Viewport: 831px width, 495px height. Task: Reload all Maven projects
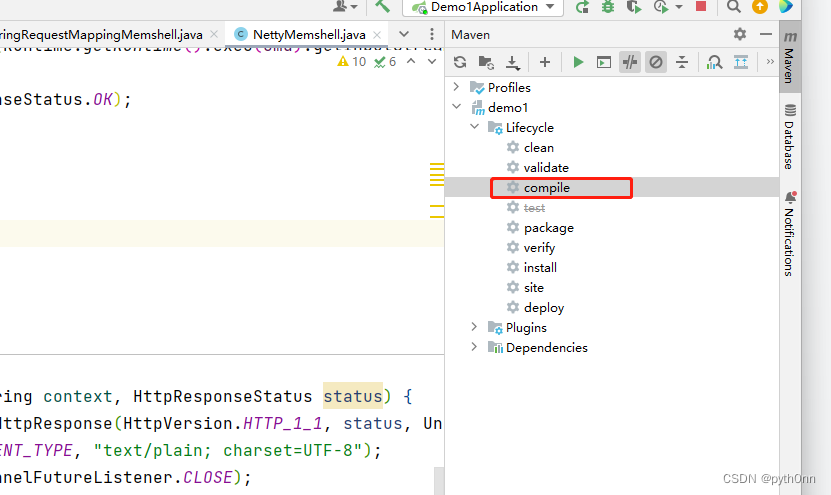coord(460,62)
